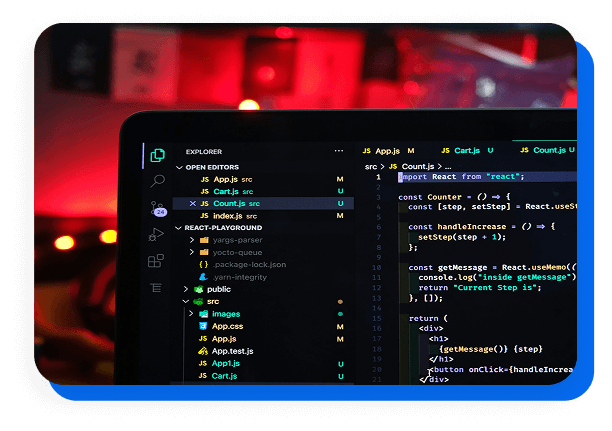Switch to the Count.js editor tab
This screenshot has height=431, width=612.
548,150
